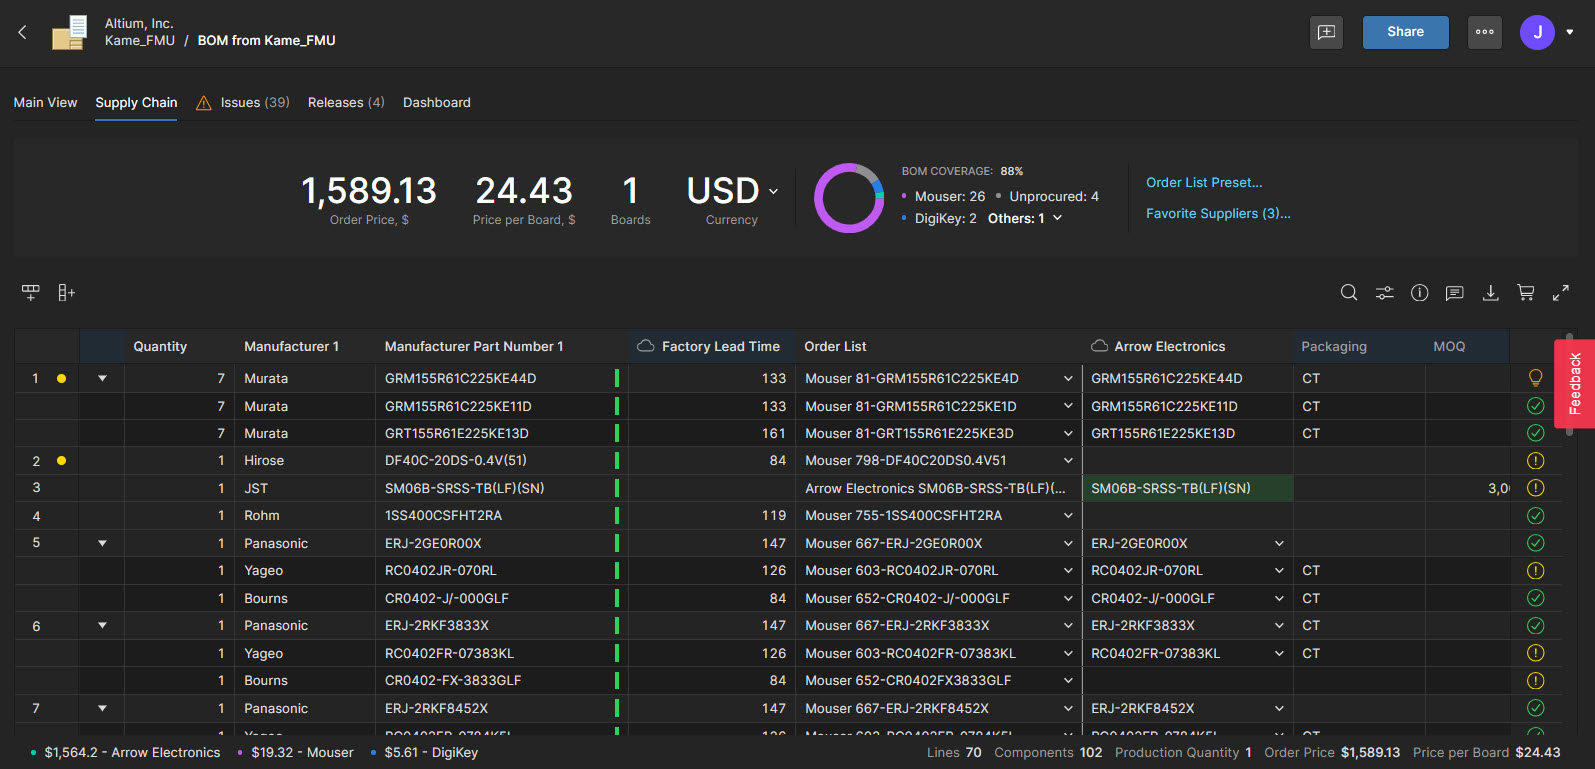1595x769 pixels.
Task: Click cloud icon in Factory Lead Time header
Action: click(x=646, y=346)
